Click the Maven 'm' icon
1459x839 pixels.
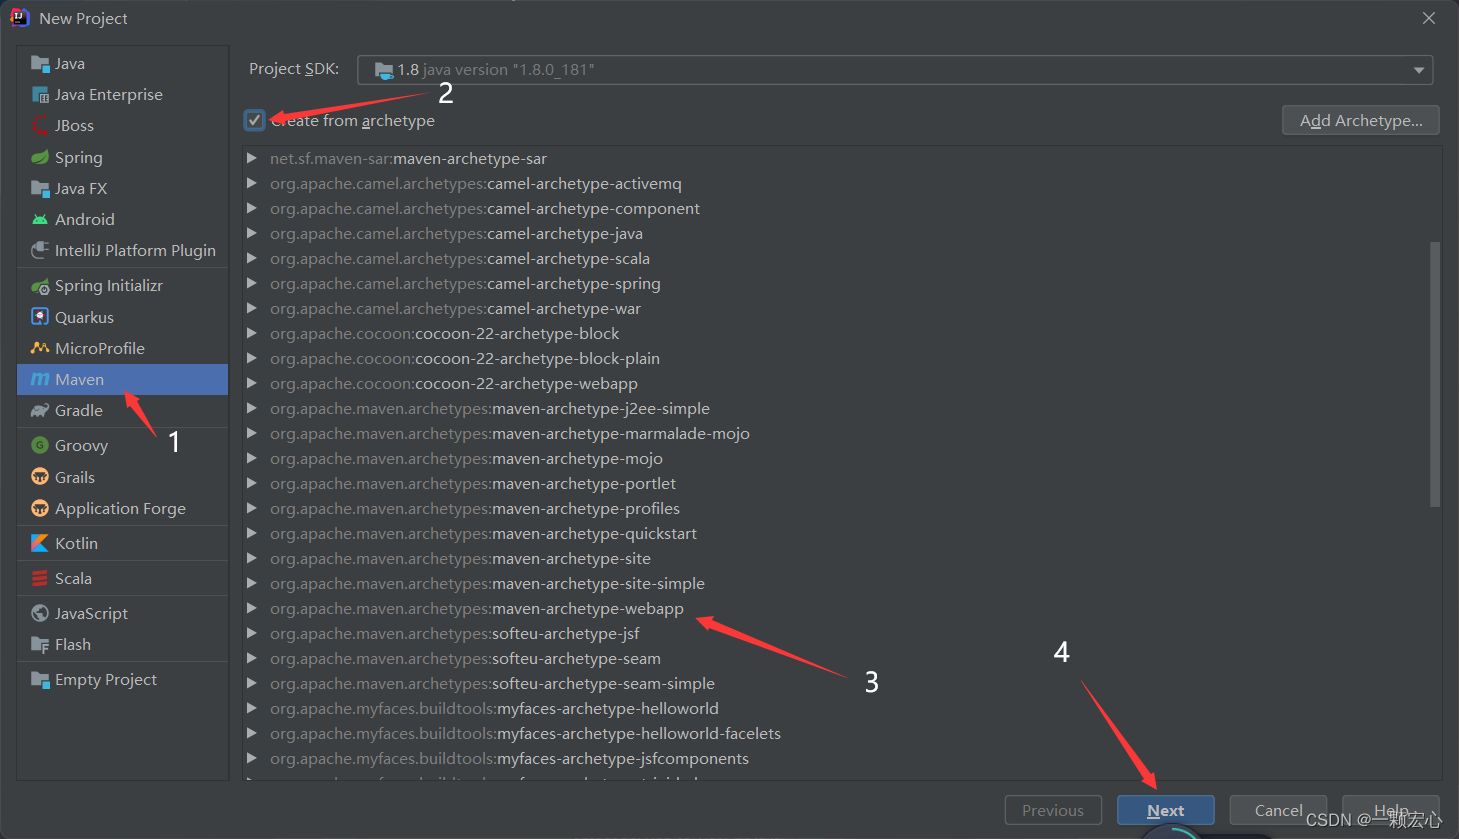pos(40,379)
